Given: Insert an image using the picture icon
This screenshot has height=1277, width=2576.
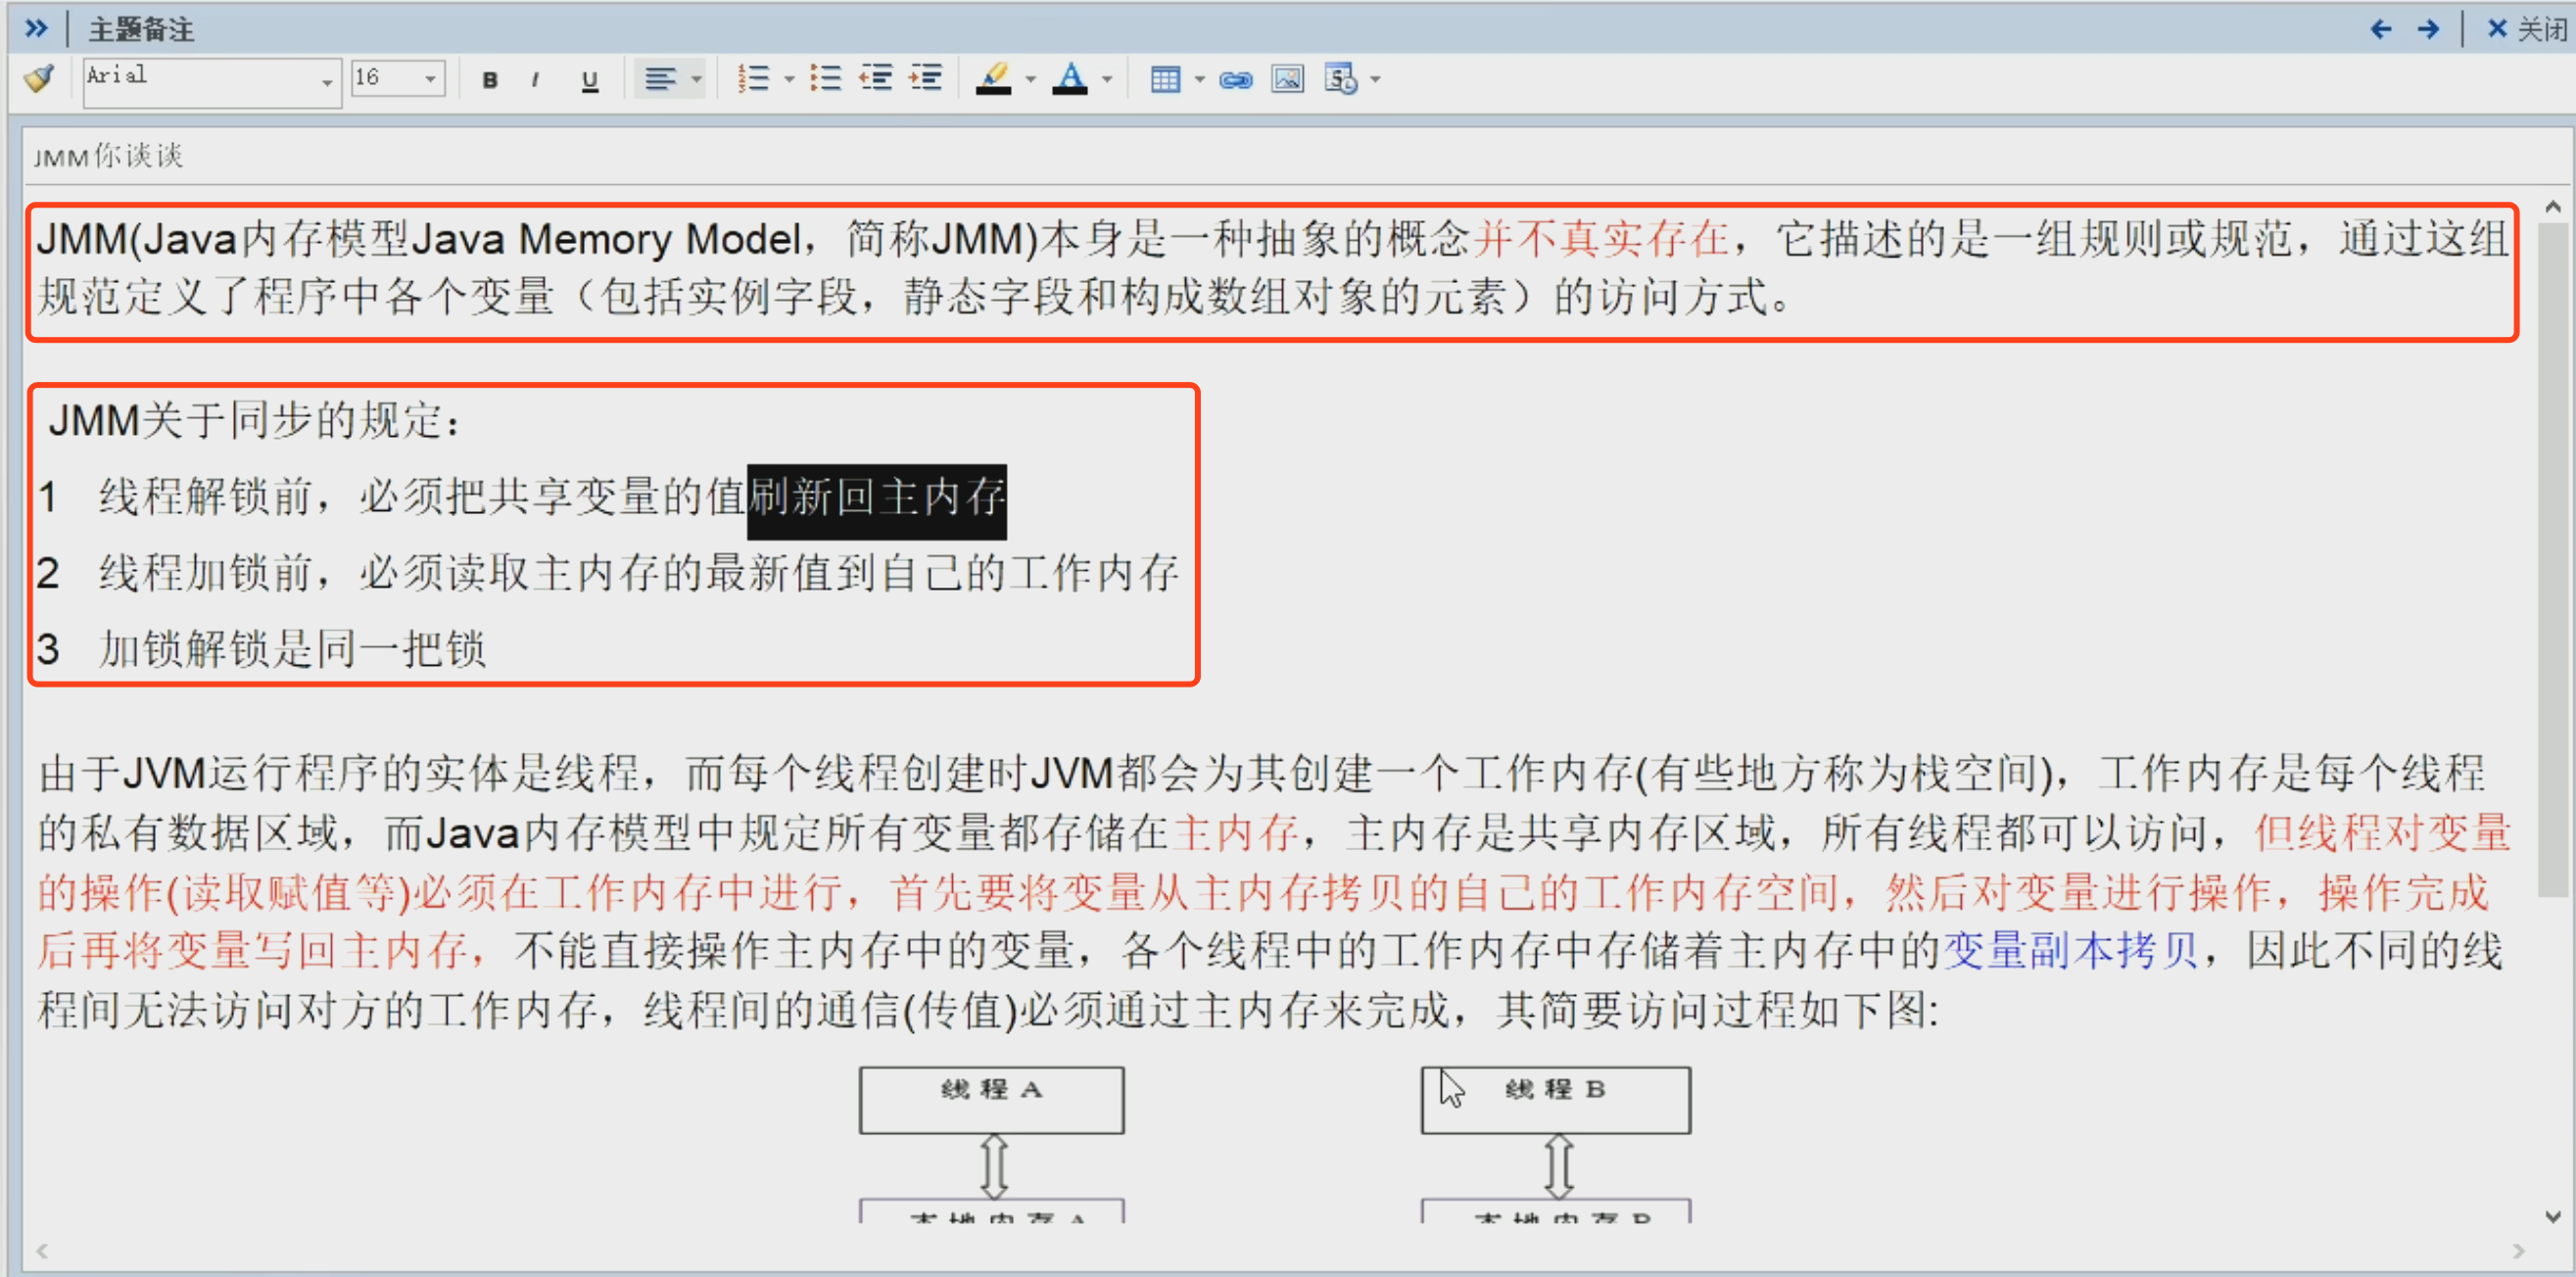Looking at the screenshot, I should [1287, 79].
